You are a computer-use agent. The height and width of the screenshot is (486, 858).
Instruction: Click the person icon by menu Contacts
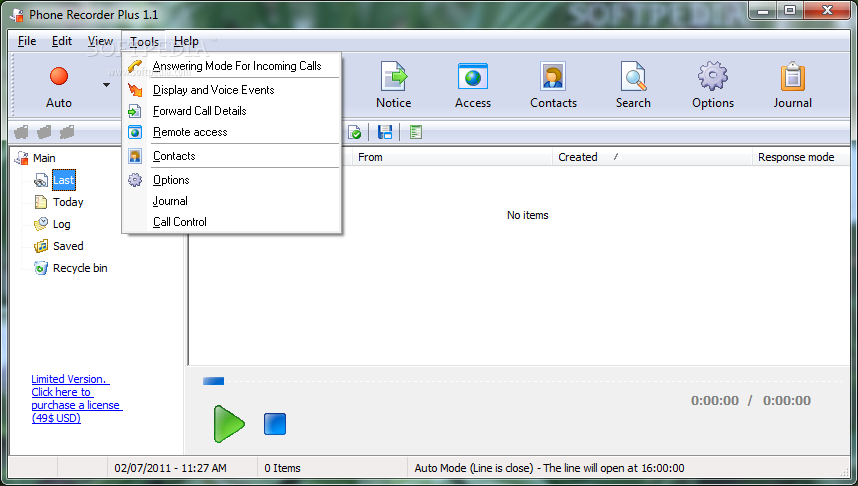tap(135, 156)
